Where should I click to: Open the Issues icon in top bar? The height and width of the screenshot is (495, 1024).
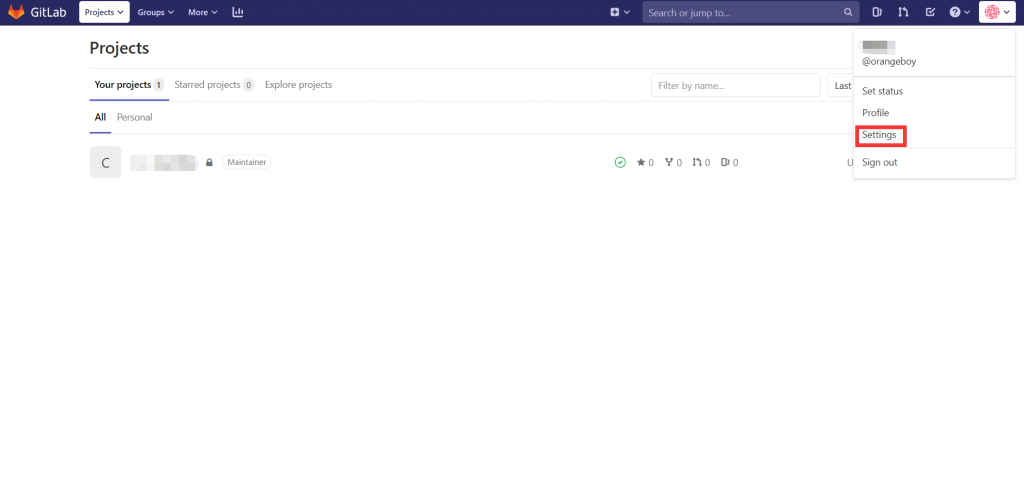pyautogui.click(x=877, y=13)
